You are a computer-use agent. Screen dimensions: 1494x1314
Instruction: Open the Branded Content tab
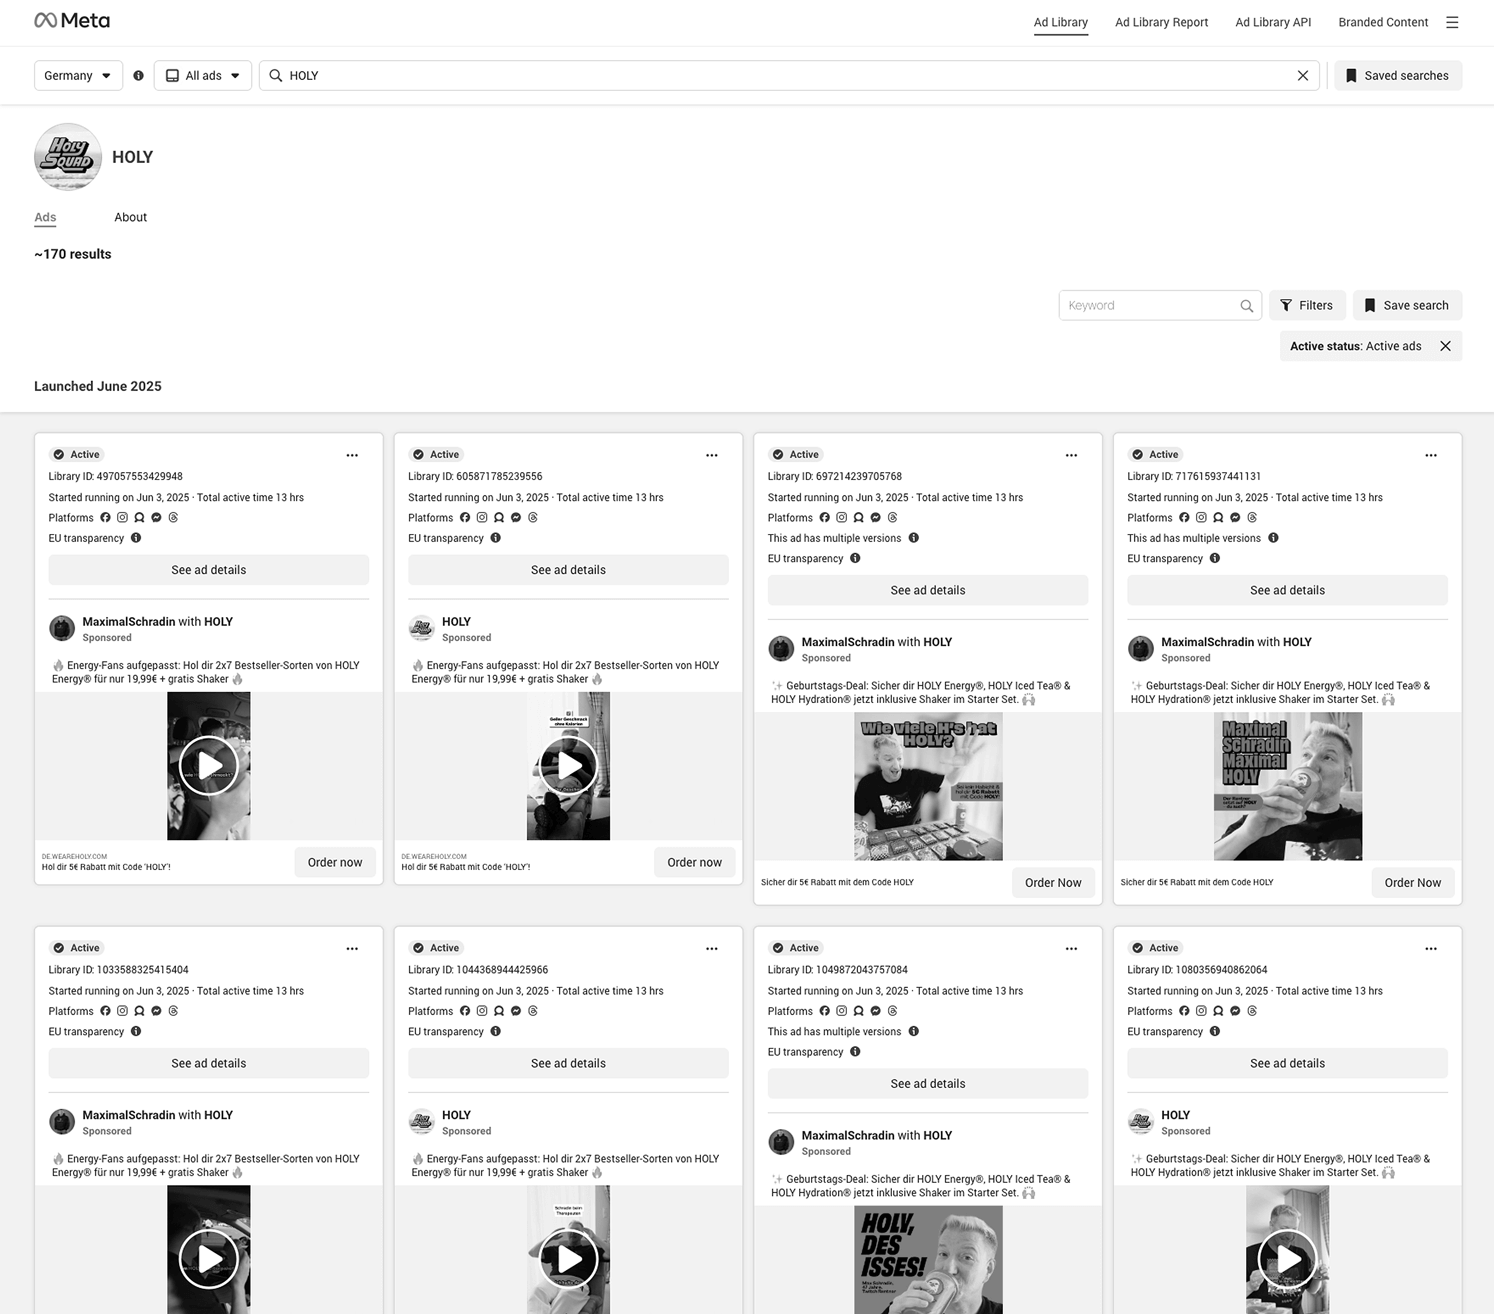tap(1383, 22)
